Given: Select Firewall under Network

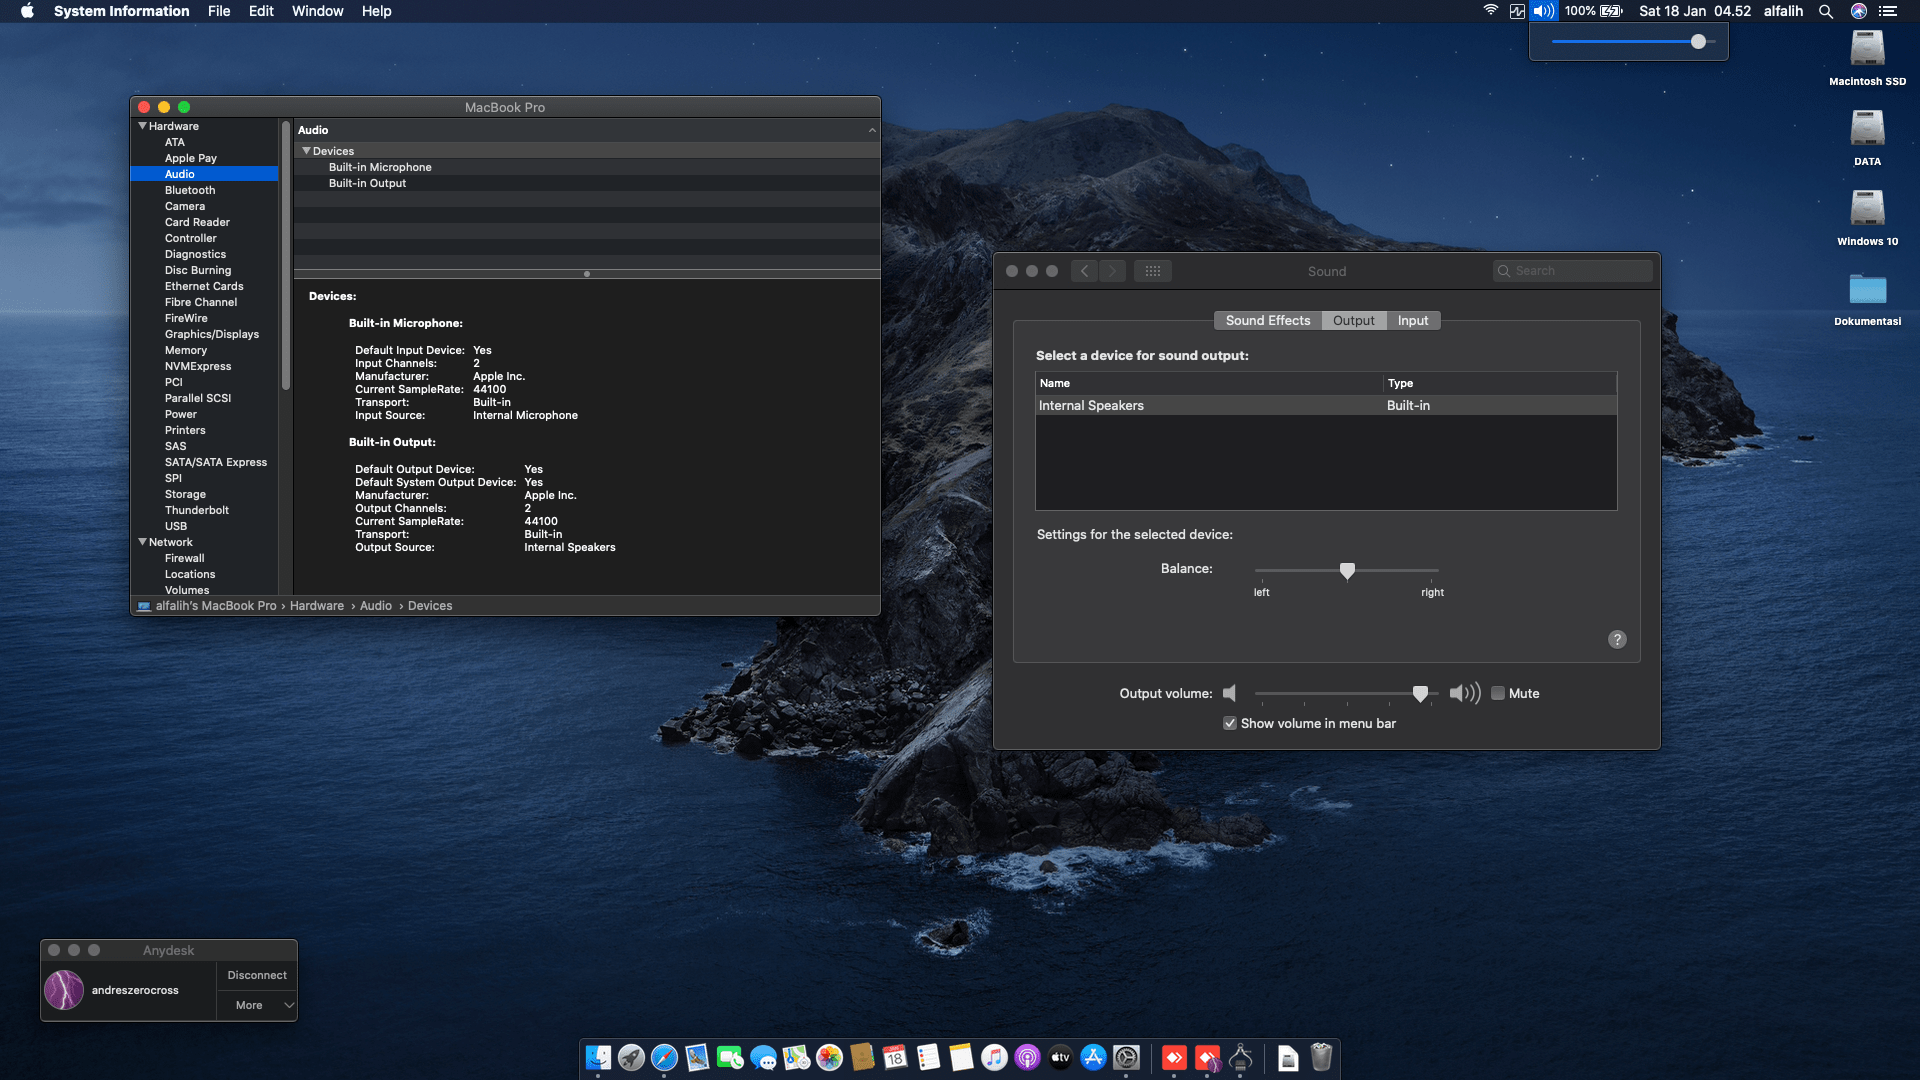Looking at the screenshot, I should pyautogui.click(x=184, y=558).
